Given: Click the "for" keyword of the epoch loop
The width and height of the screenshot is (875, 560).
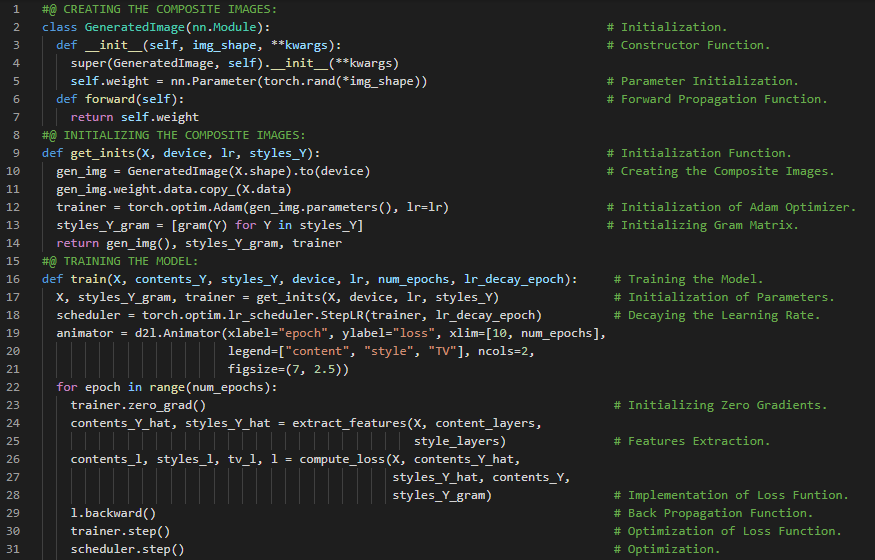Looking at the screenshot, I should pos(66,387).
